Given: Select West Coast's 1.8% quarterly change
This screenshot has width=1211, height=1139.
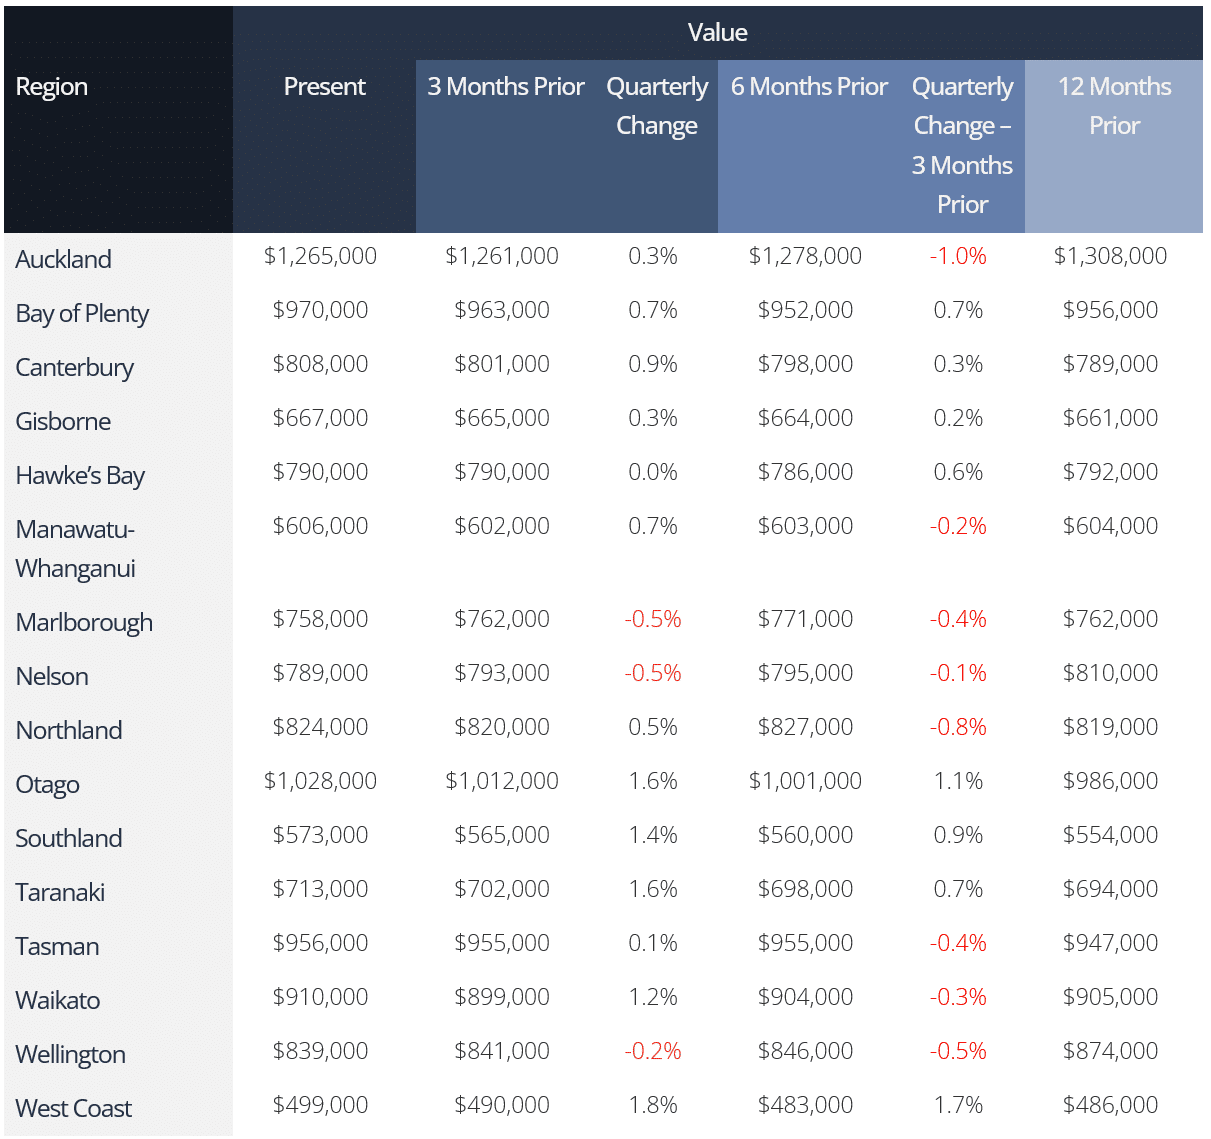Looking at the screenshot, I should point(652,1105).
